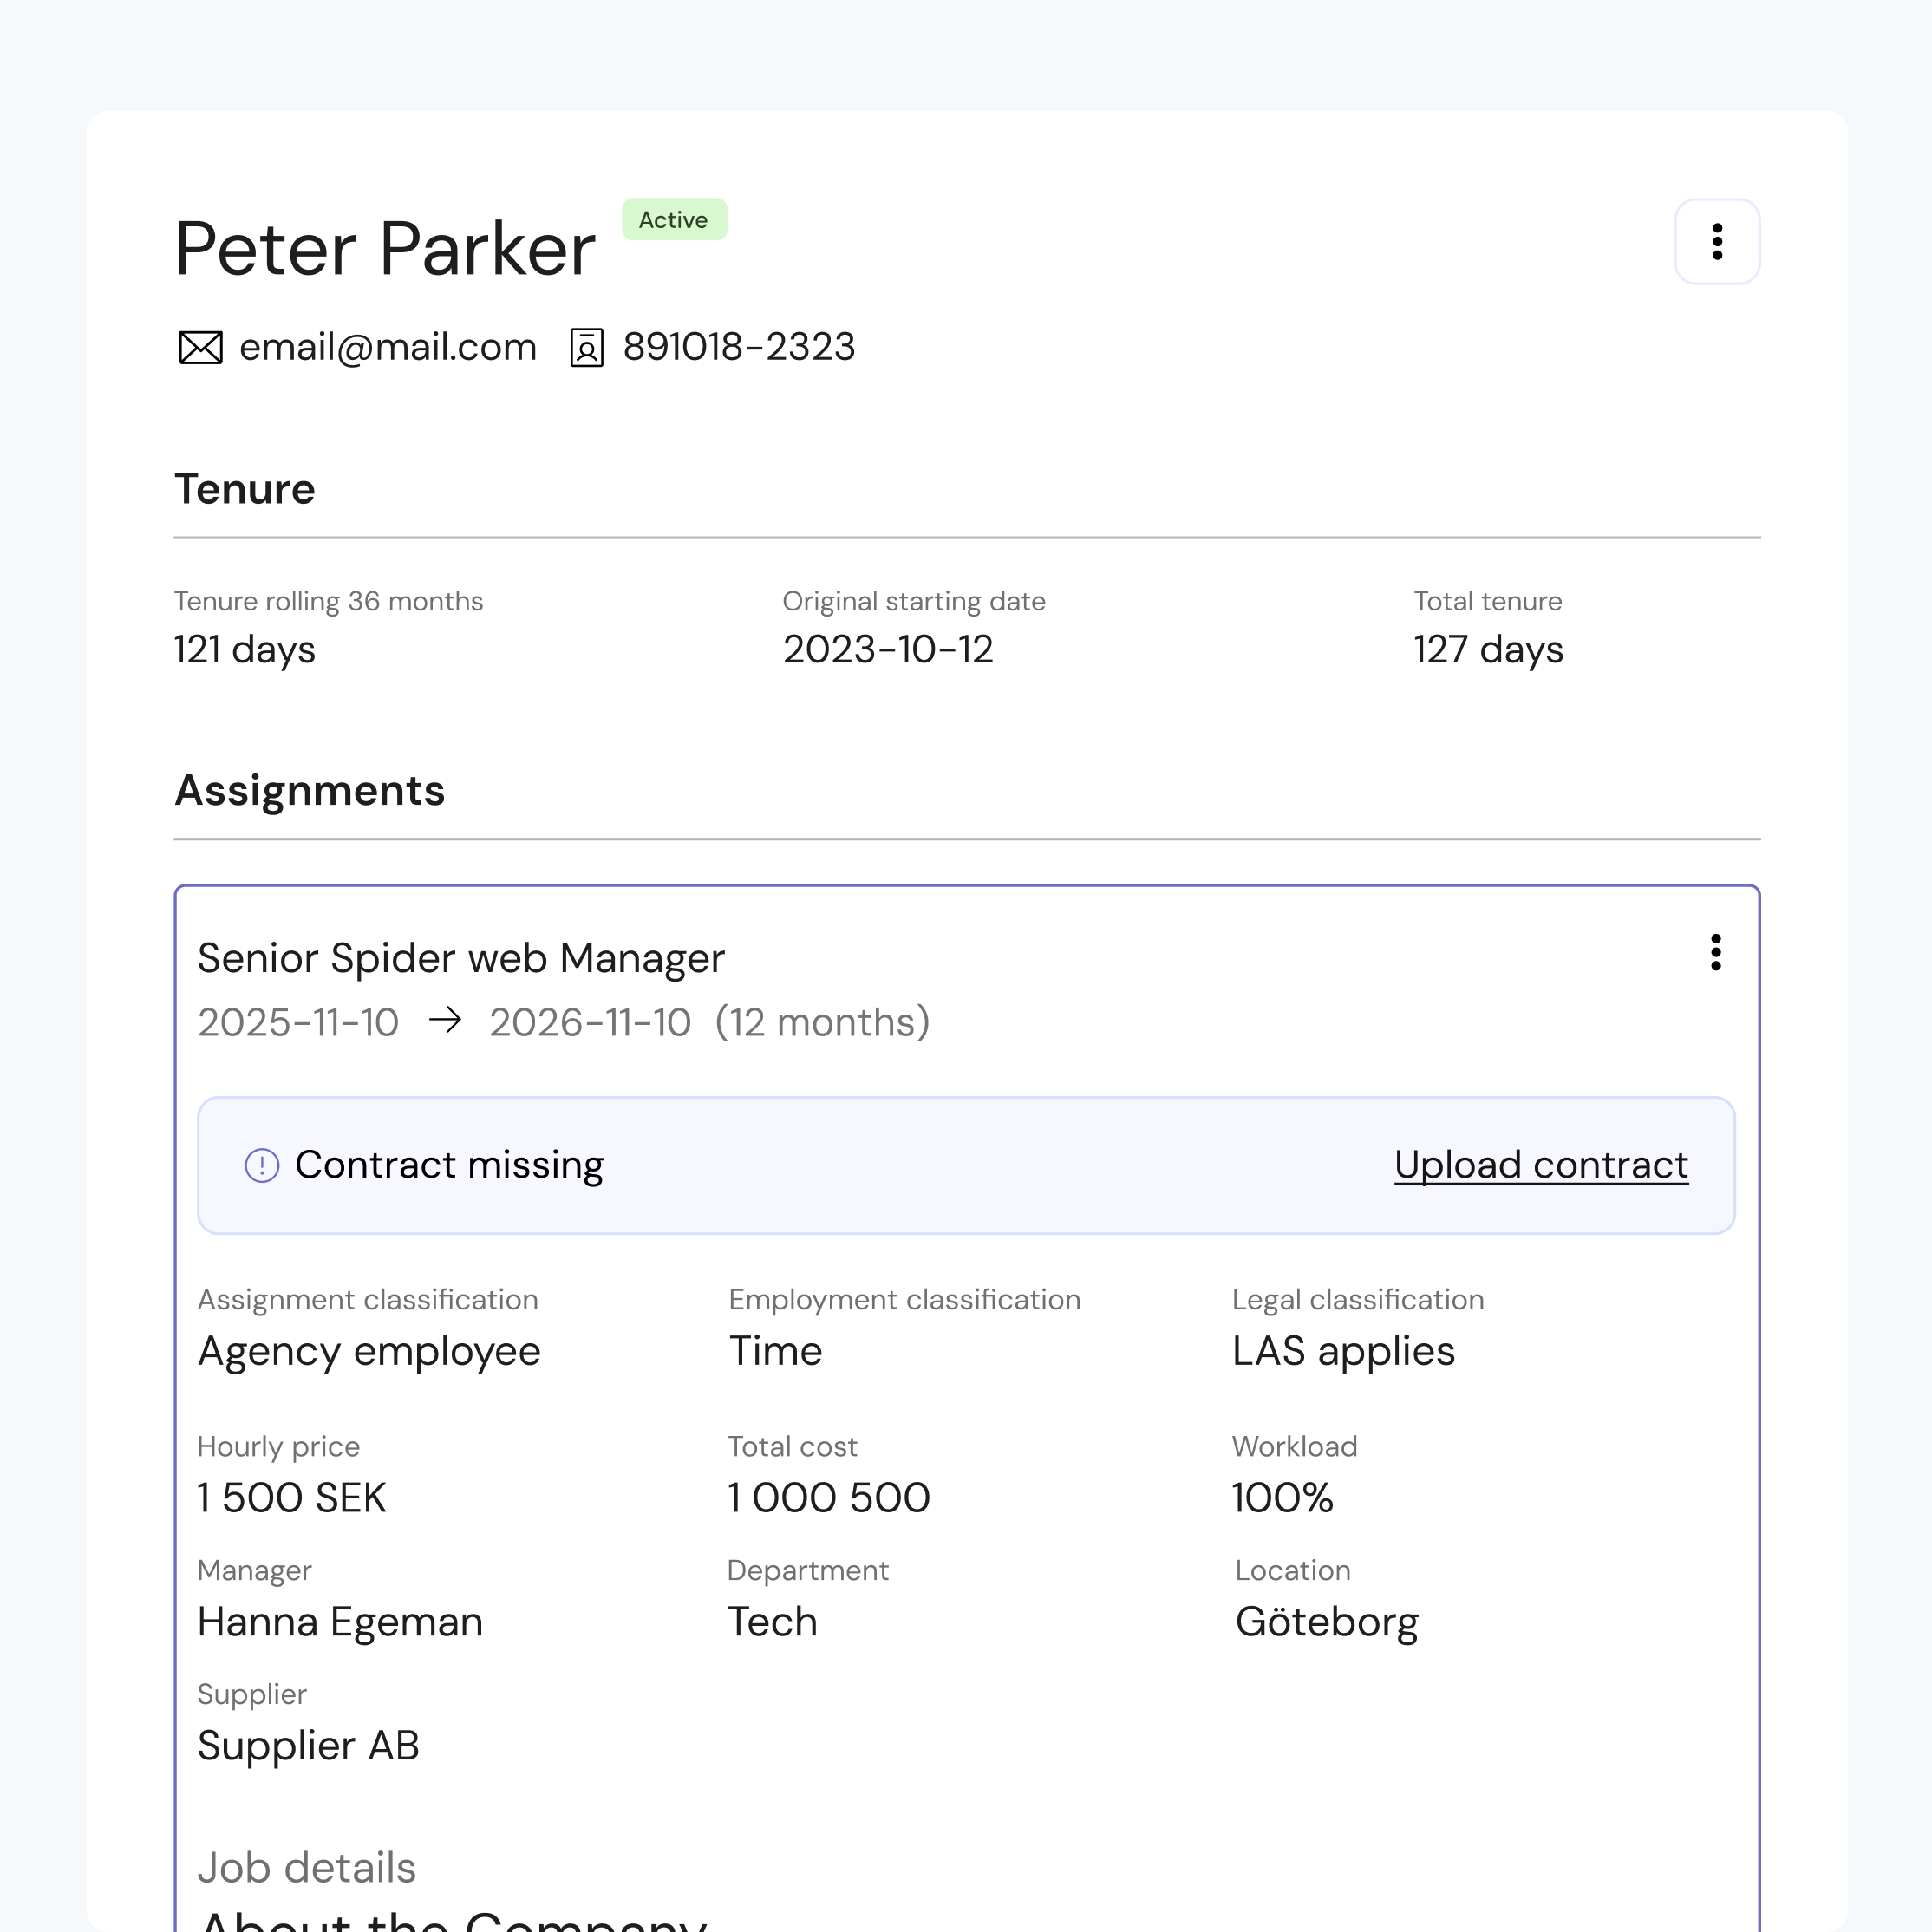Click the personal ID badge icon

click(586, 348)
